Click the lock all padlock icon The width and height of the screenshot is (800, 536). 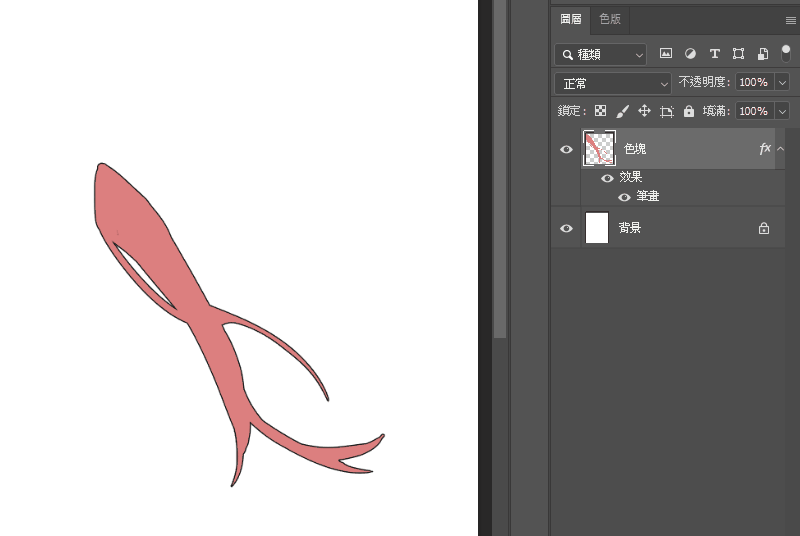[x=688, y=111]
